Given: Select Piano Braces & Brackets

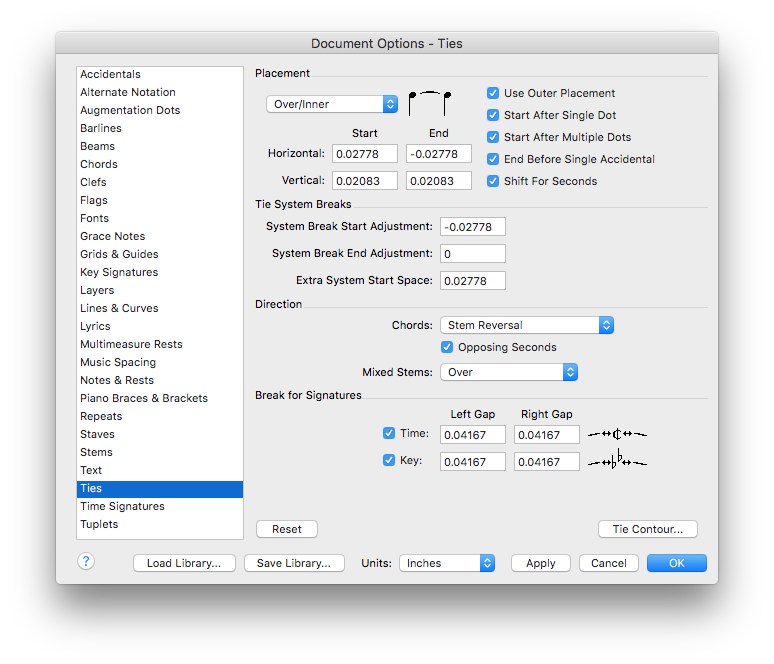Looking at the screenshot, I should click(x=160, y=398).
